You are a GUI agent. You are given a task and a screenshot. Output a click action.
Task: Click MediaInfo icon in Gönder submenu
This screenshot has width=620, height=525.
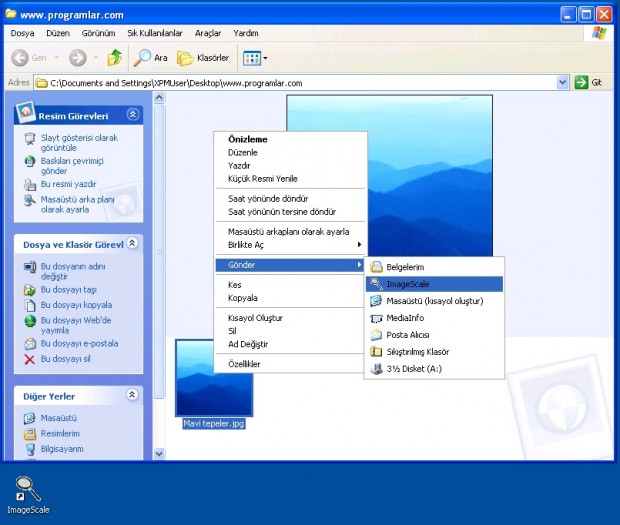point(376,318)
